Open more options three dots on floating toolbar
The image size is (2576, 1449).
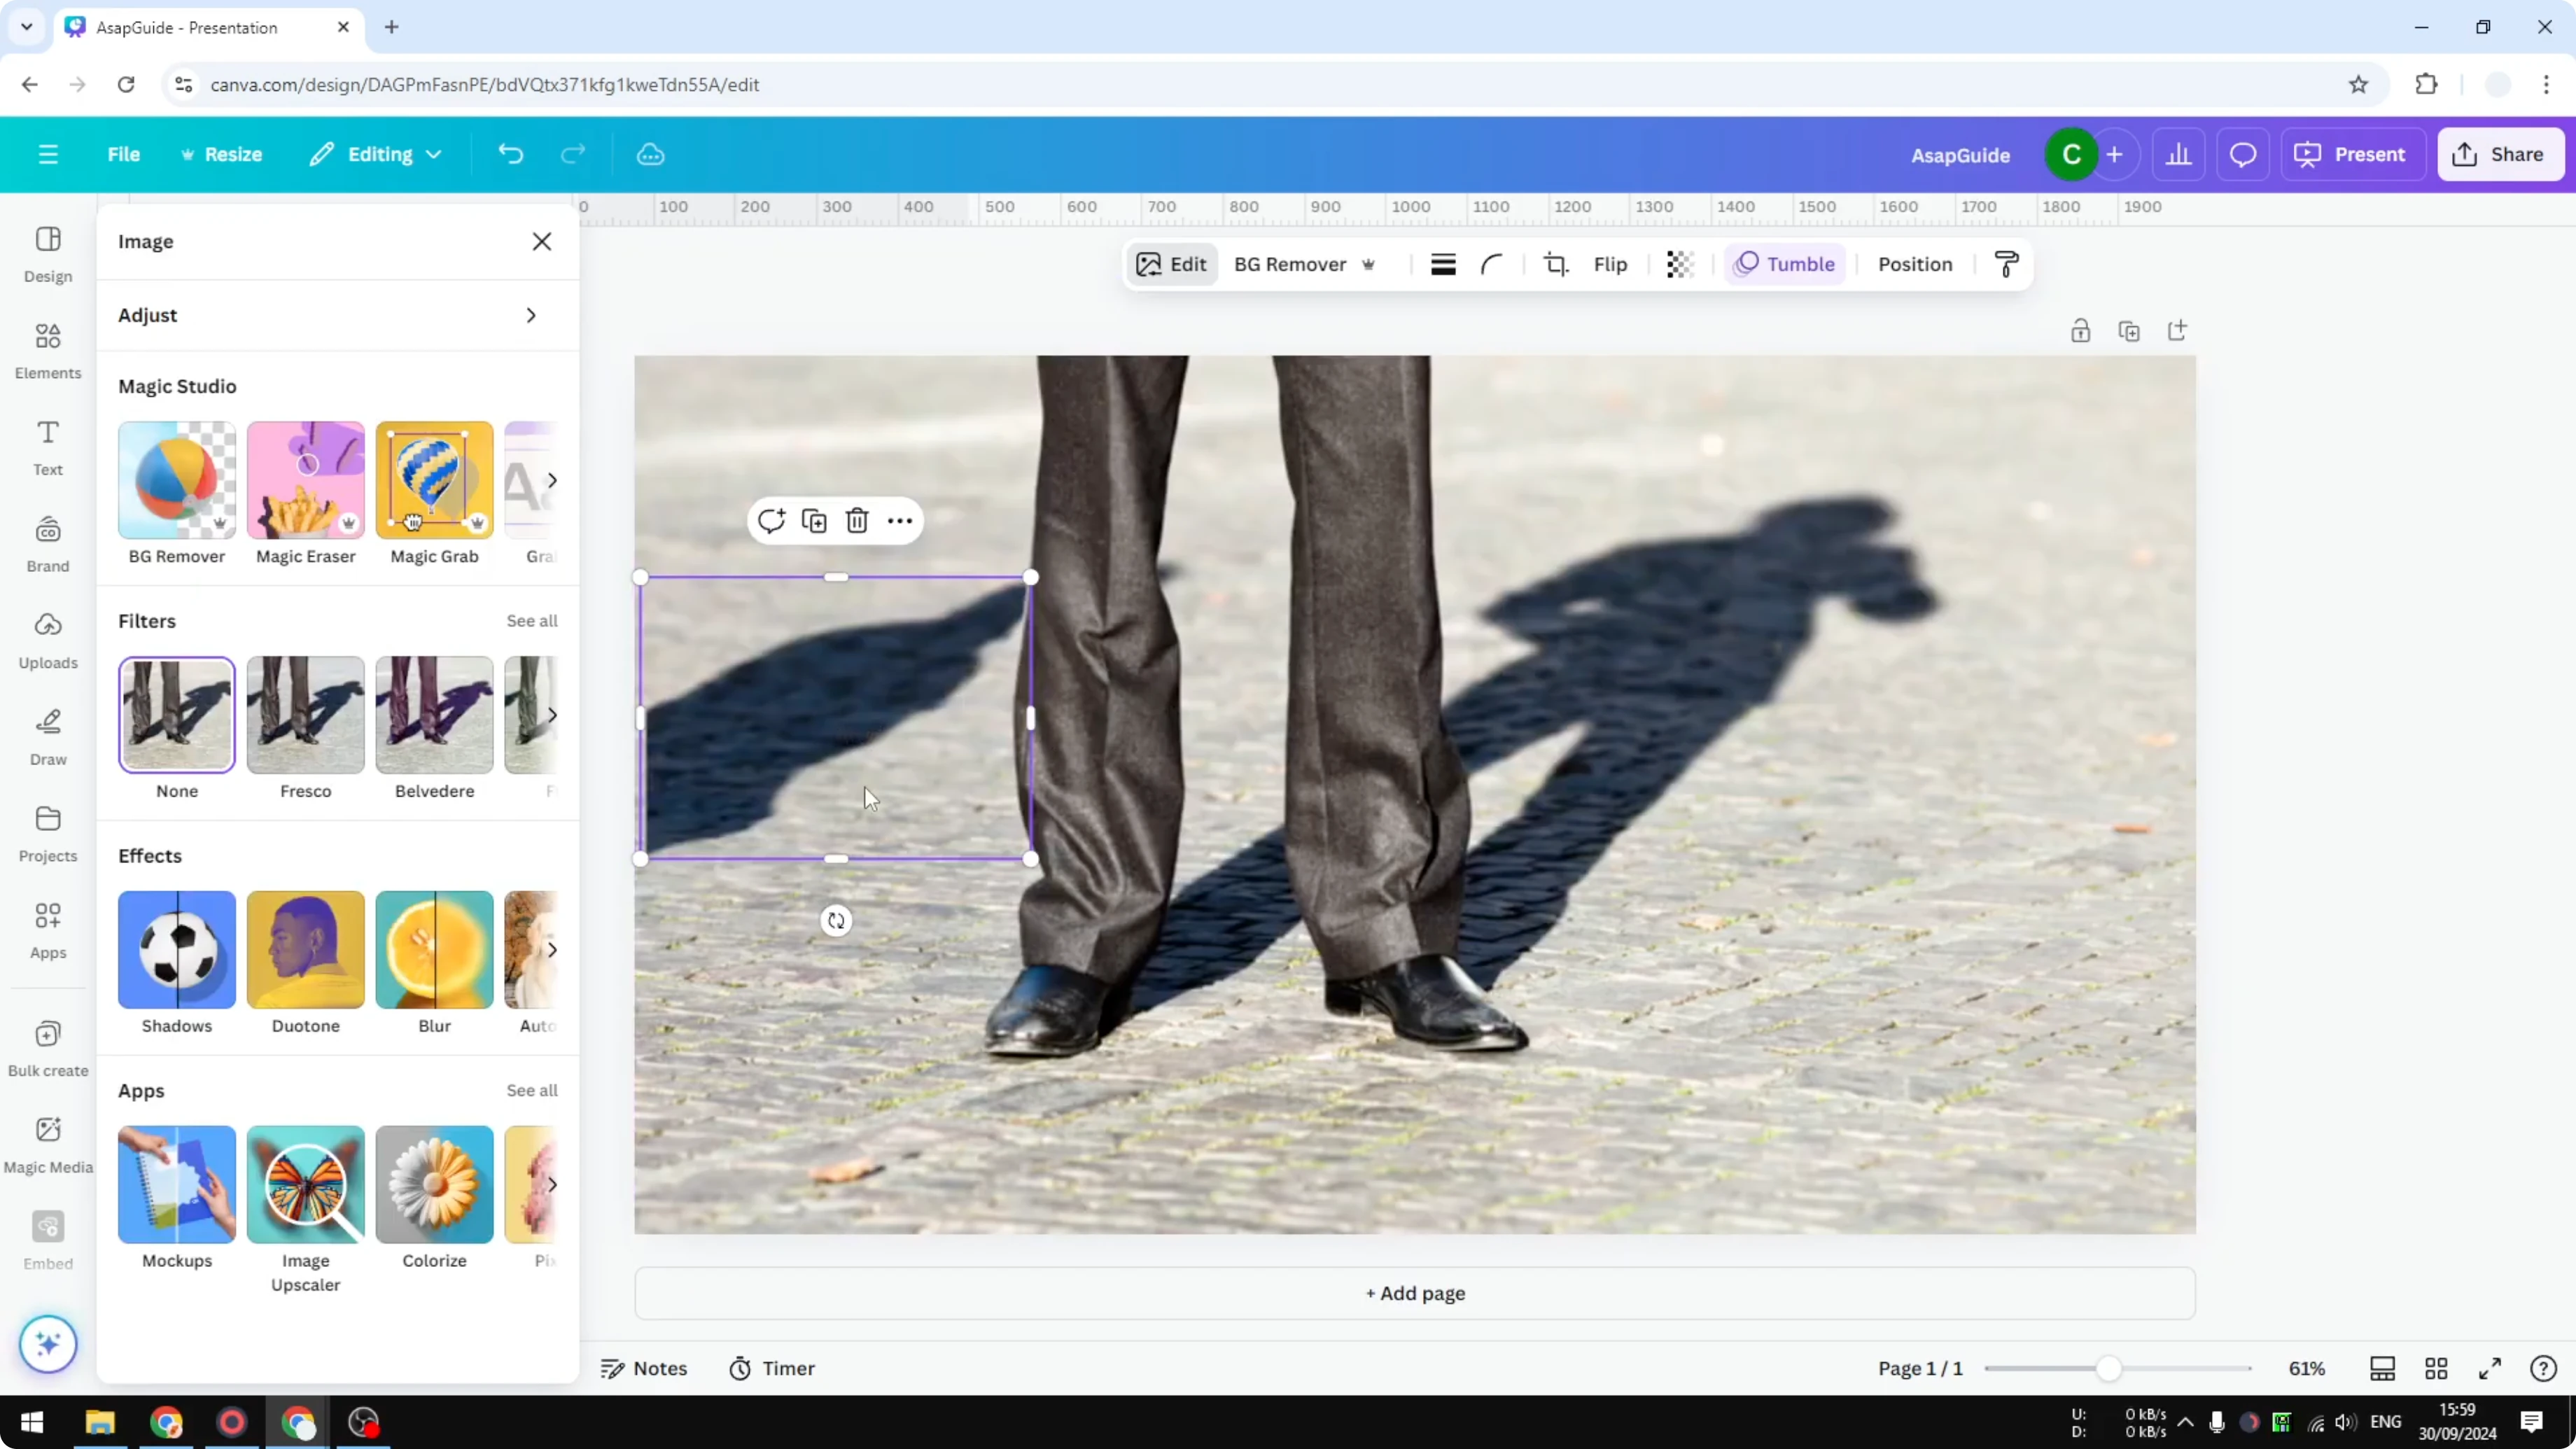900,521
